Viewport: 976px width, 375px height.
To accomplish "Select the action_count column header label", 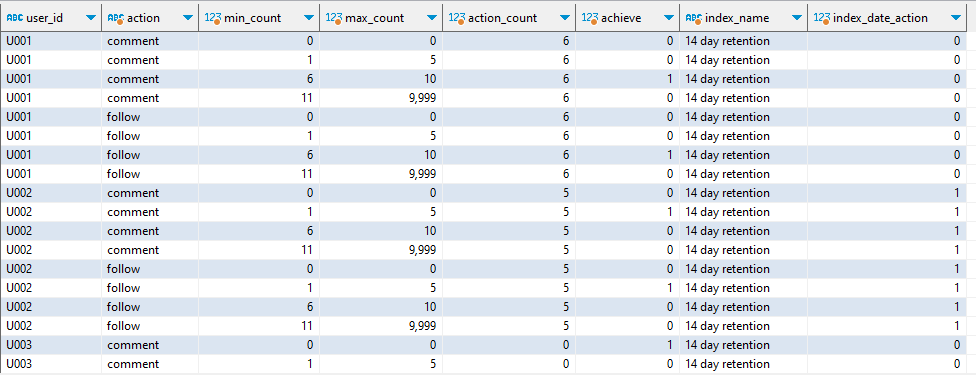I will (x=502, y=19).
